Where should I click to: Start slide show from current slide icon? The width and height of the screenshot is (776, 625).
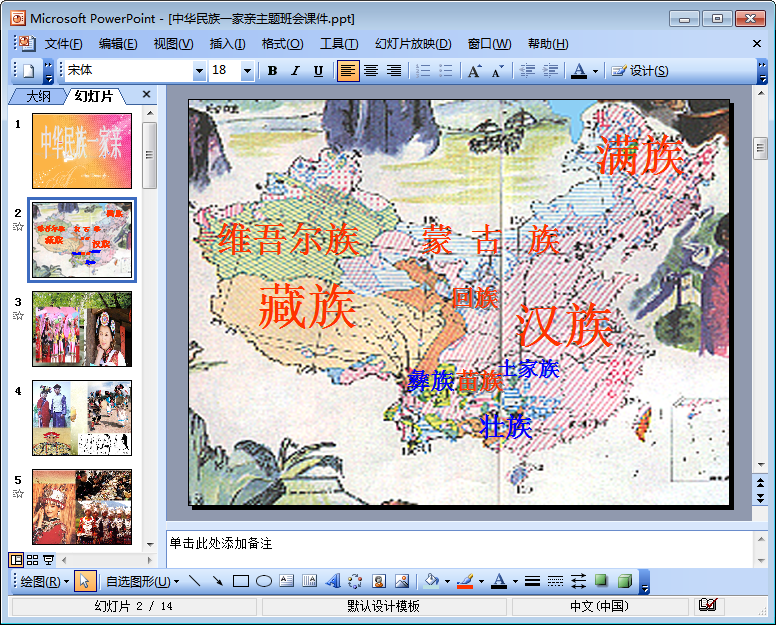point(48,560)
